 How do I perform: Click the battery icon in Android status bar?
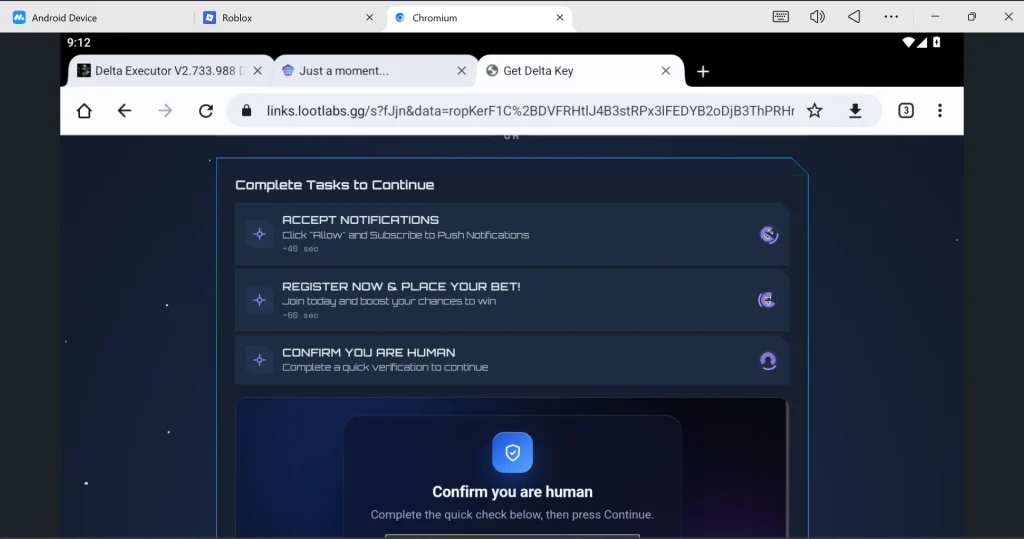point(936,42)
